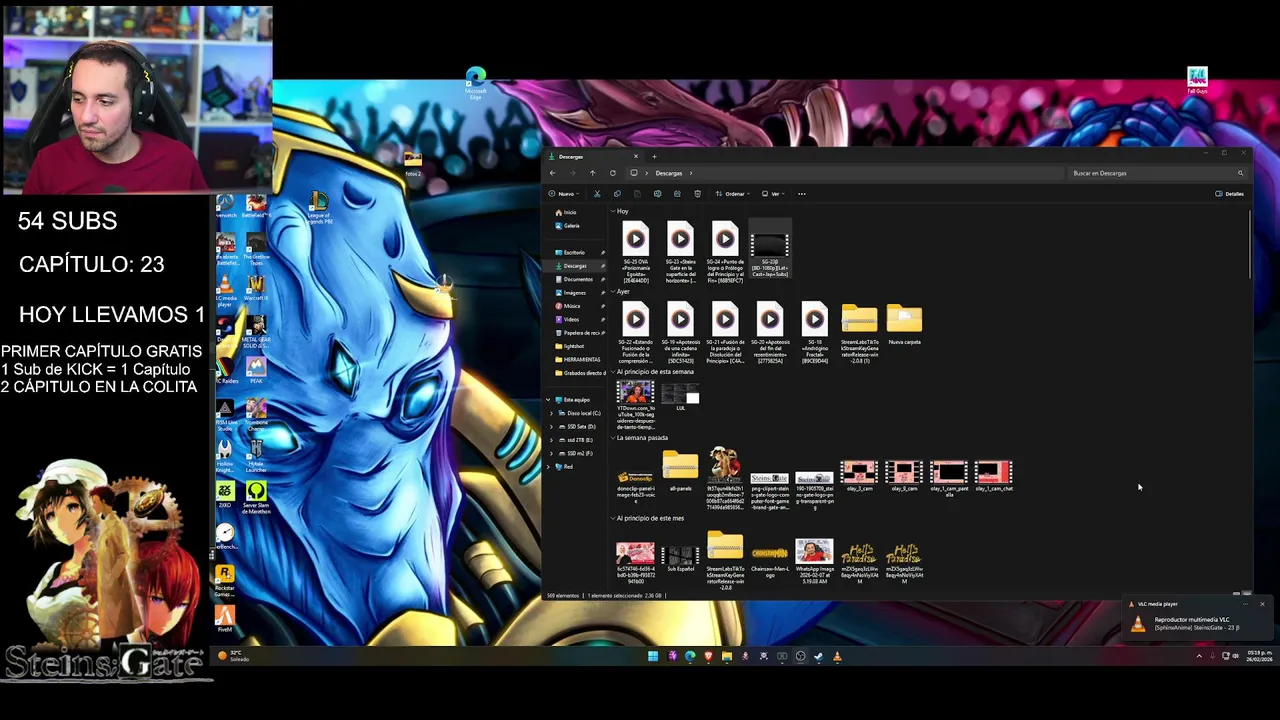Show hidden system tray icons chevron

1199,656
